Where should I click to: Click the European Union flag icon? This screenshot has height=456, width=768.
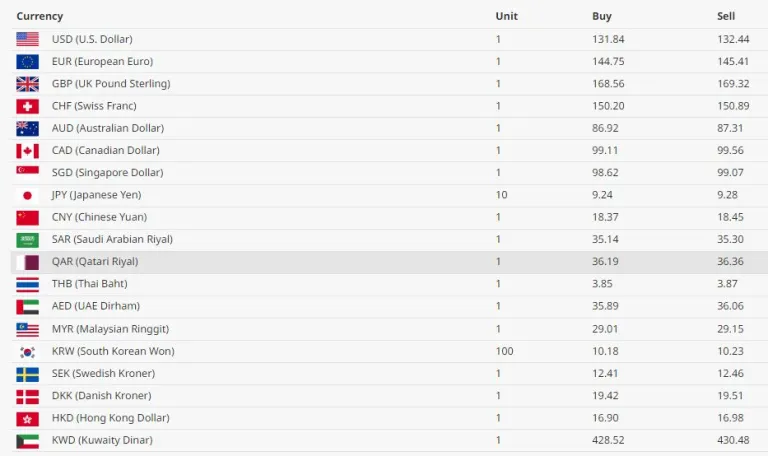[x=27, y=61]
